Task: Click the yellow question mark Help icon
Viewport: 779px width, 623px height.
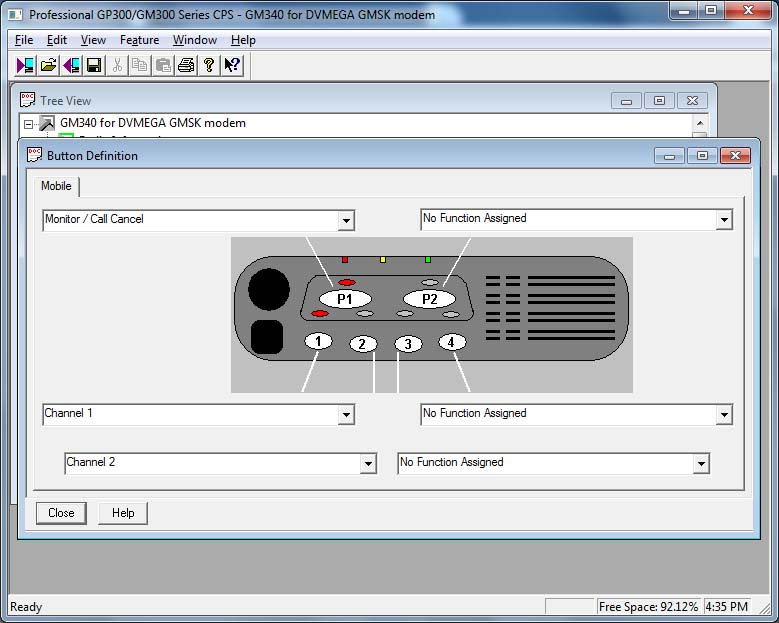Action: click(209, 65)
